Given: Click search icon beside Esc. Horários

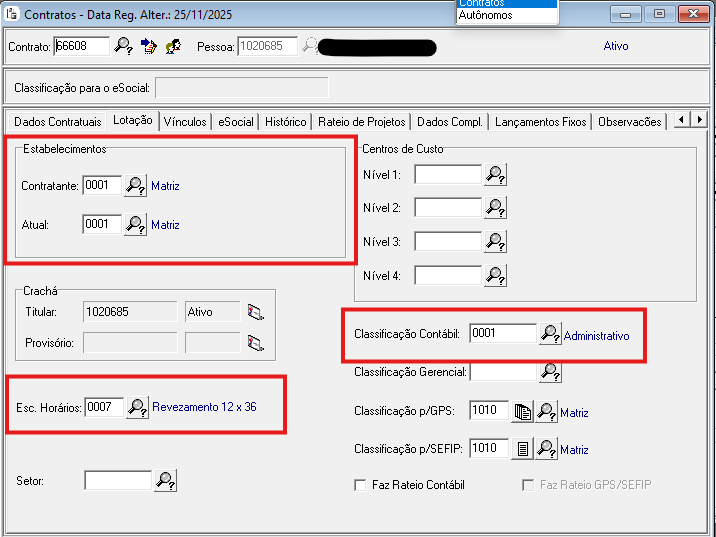Looking at the screenshot, I should coord(137,407).
